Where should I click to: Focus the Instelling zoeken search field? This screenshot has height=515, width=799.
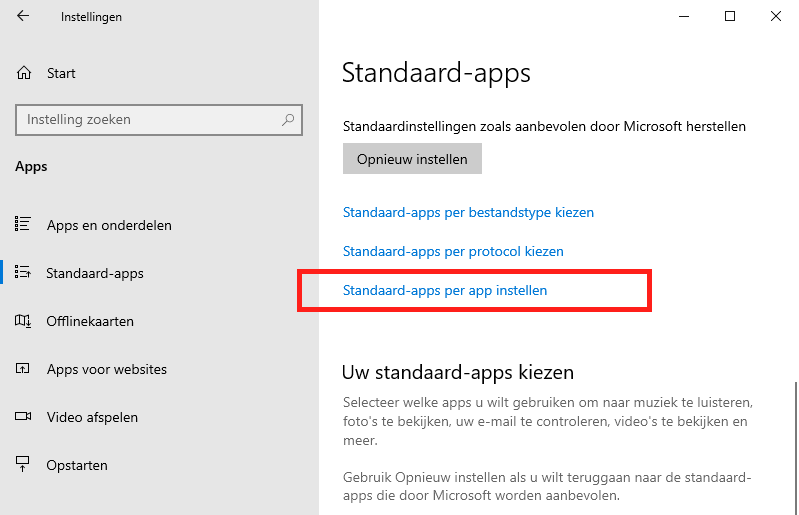(x=150, y=120)
